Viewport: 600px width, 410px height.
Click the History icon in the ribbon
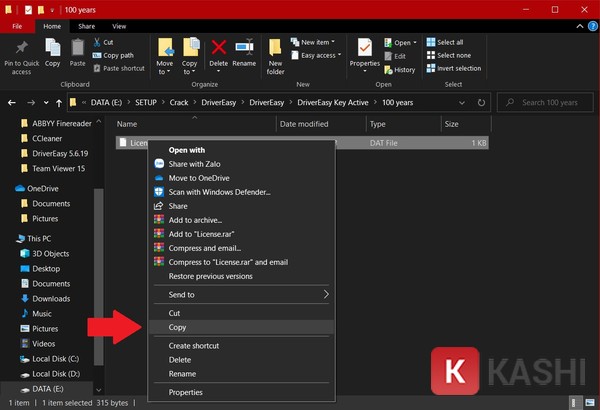click(x=388, y=70)
